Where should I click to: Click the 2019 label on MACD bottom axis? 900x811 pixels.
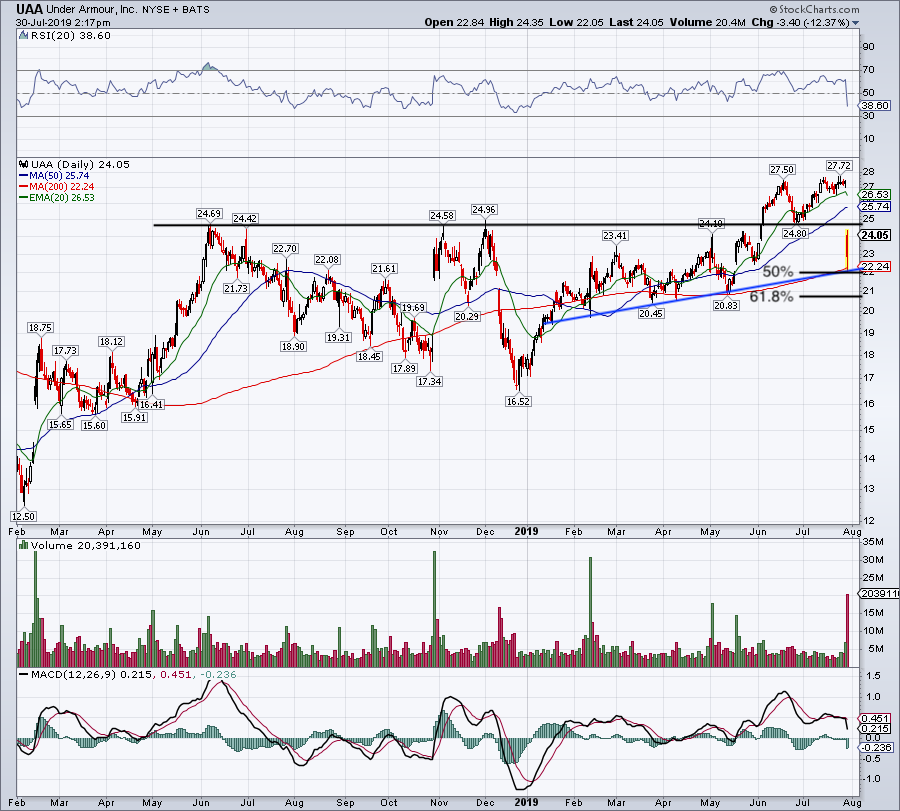click(526, 802)
